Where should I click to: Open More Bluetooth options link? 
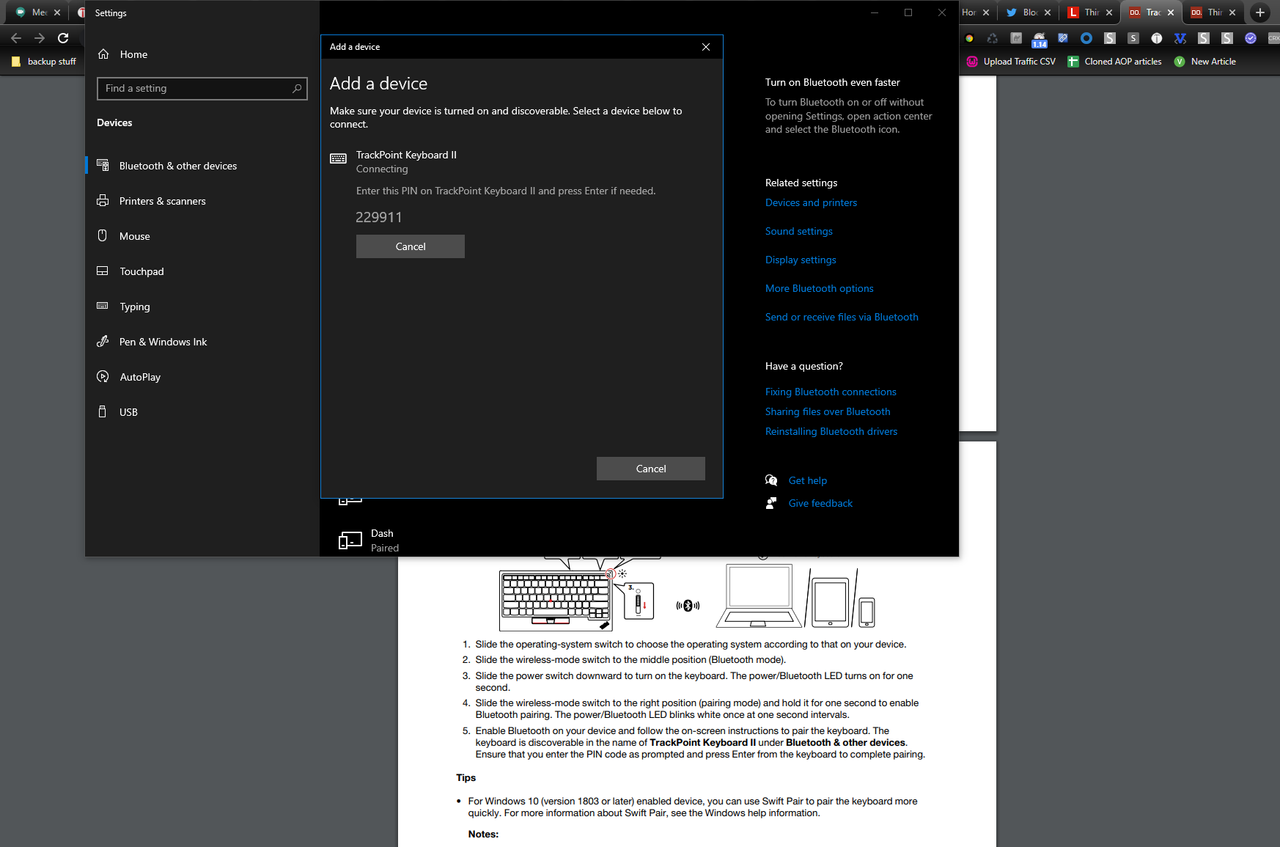819,288
